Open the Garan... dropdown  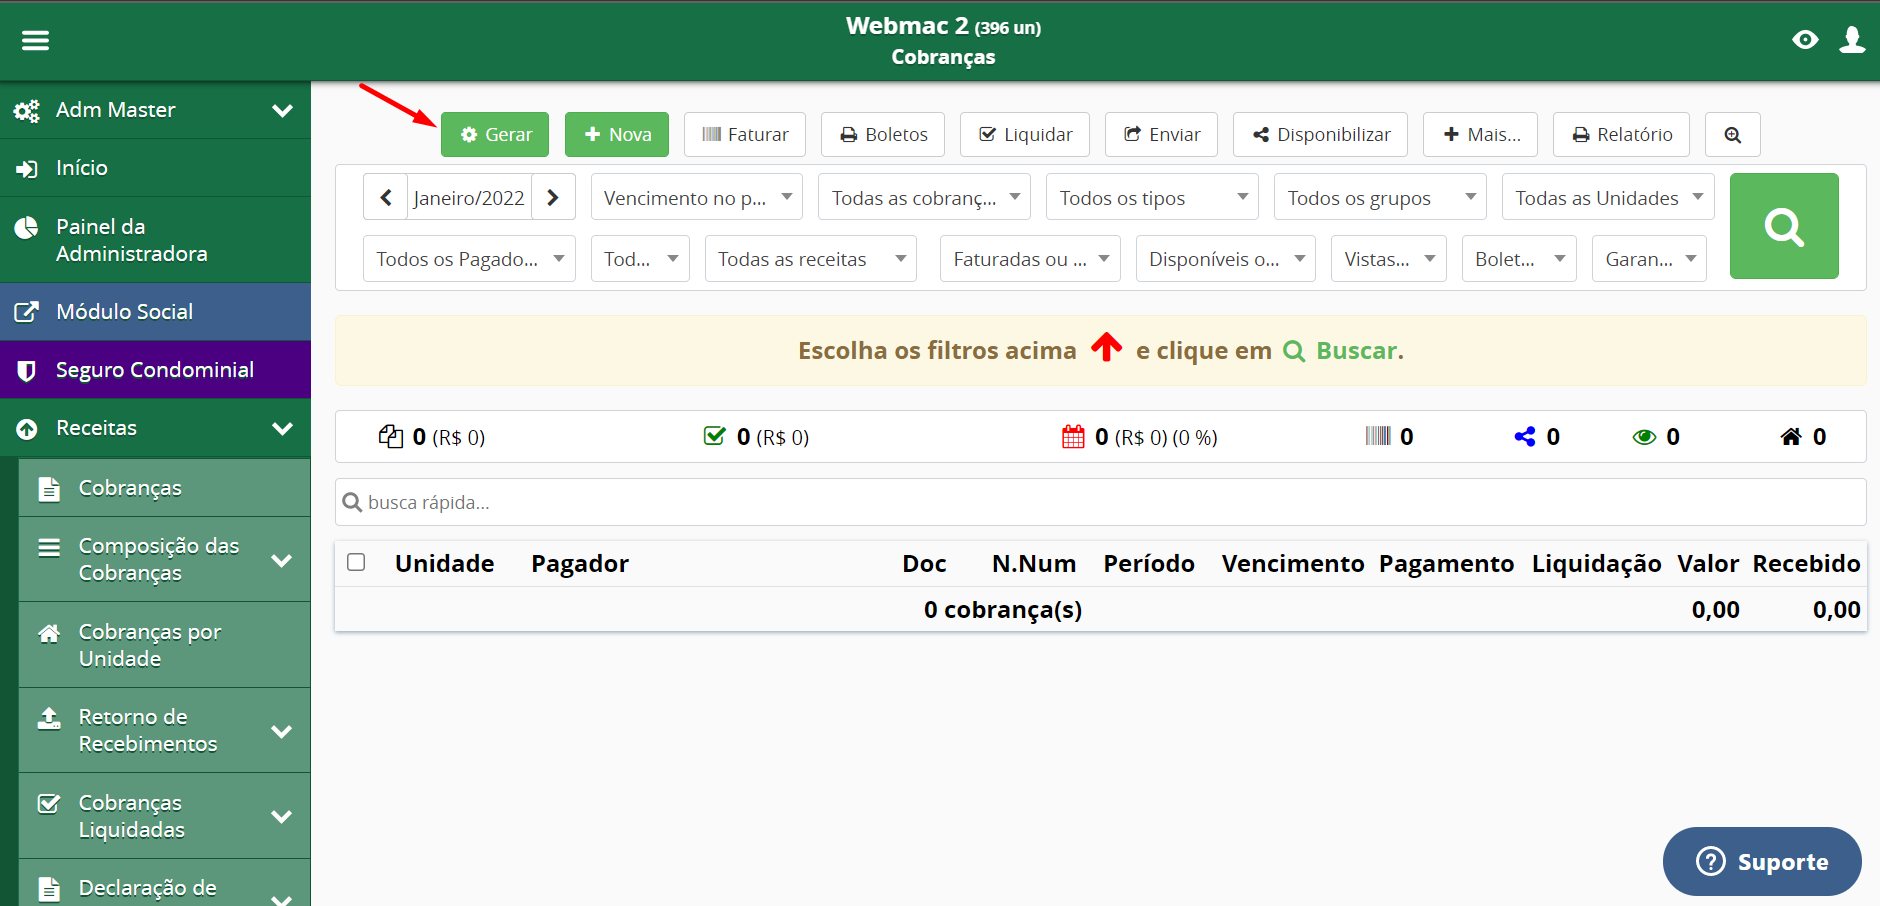pos(1649,258)
